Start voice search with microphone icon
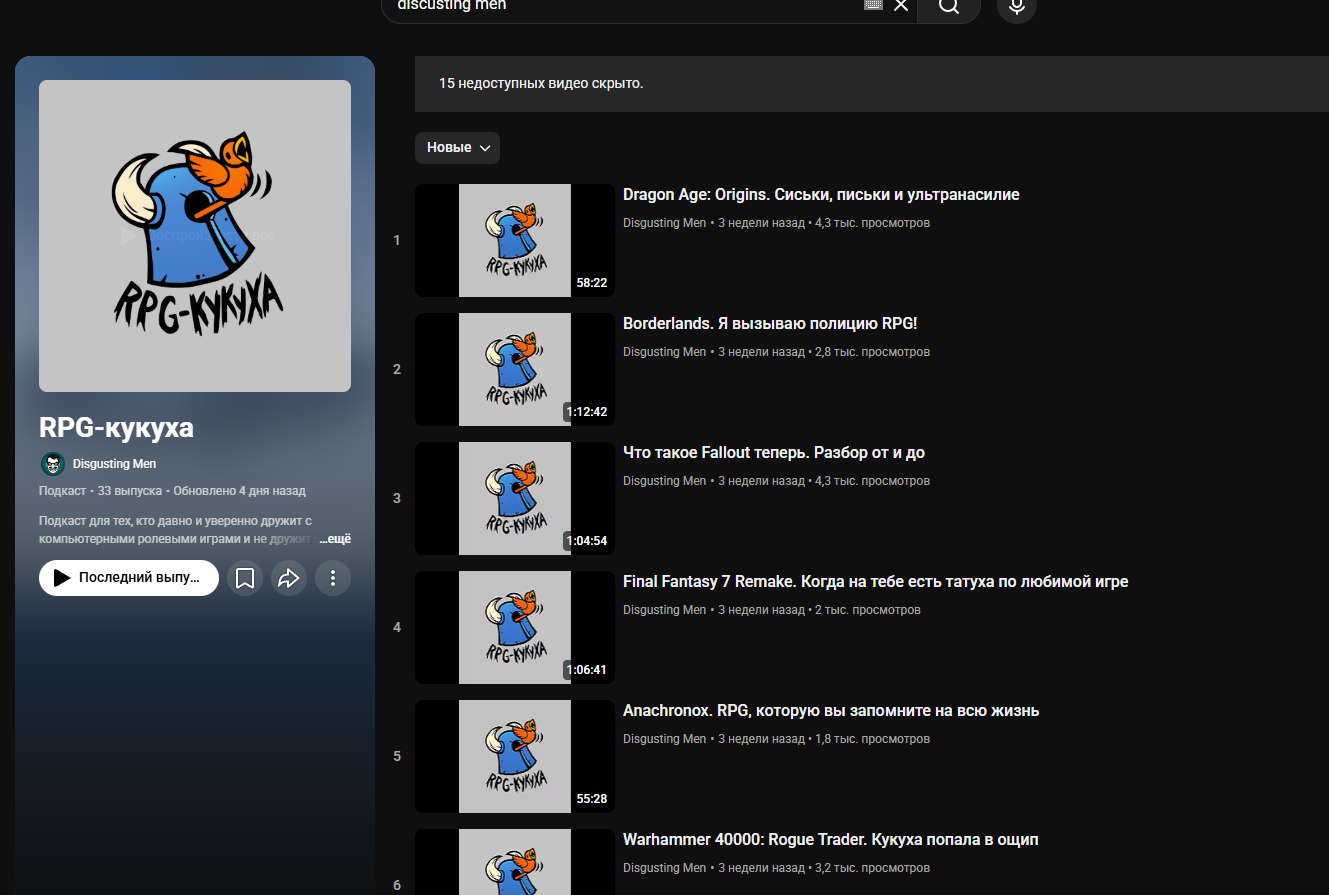Image resolution: width=1329 pixels, height=895 pixels. pyautogui.click(x=1016, y=7)
